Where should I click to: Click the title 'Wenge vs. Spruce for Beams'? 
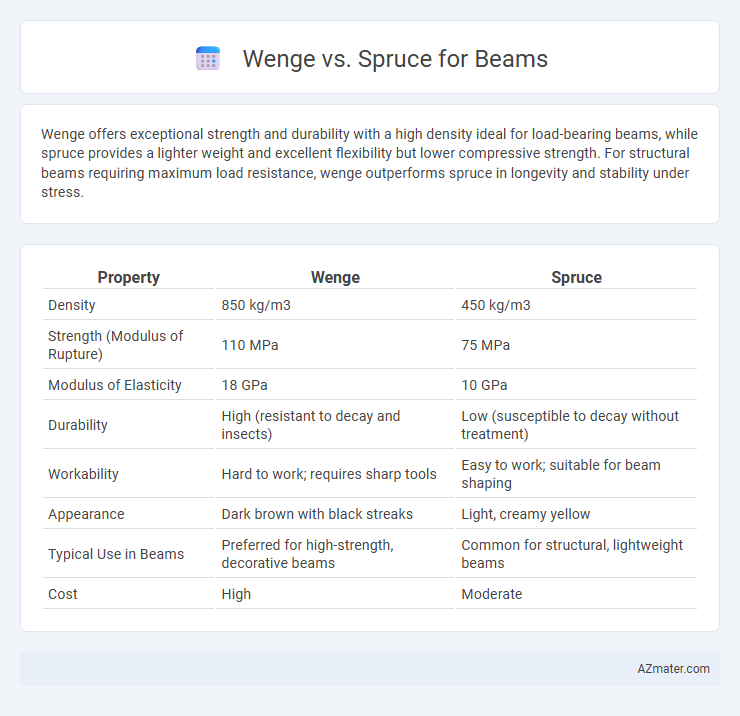pos(395,59)
